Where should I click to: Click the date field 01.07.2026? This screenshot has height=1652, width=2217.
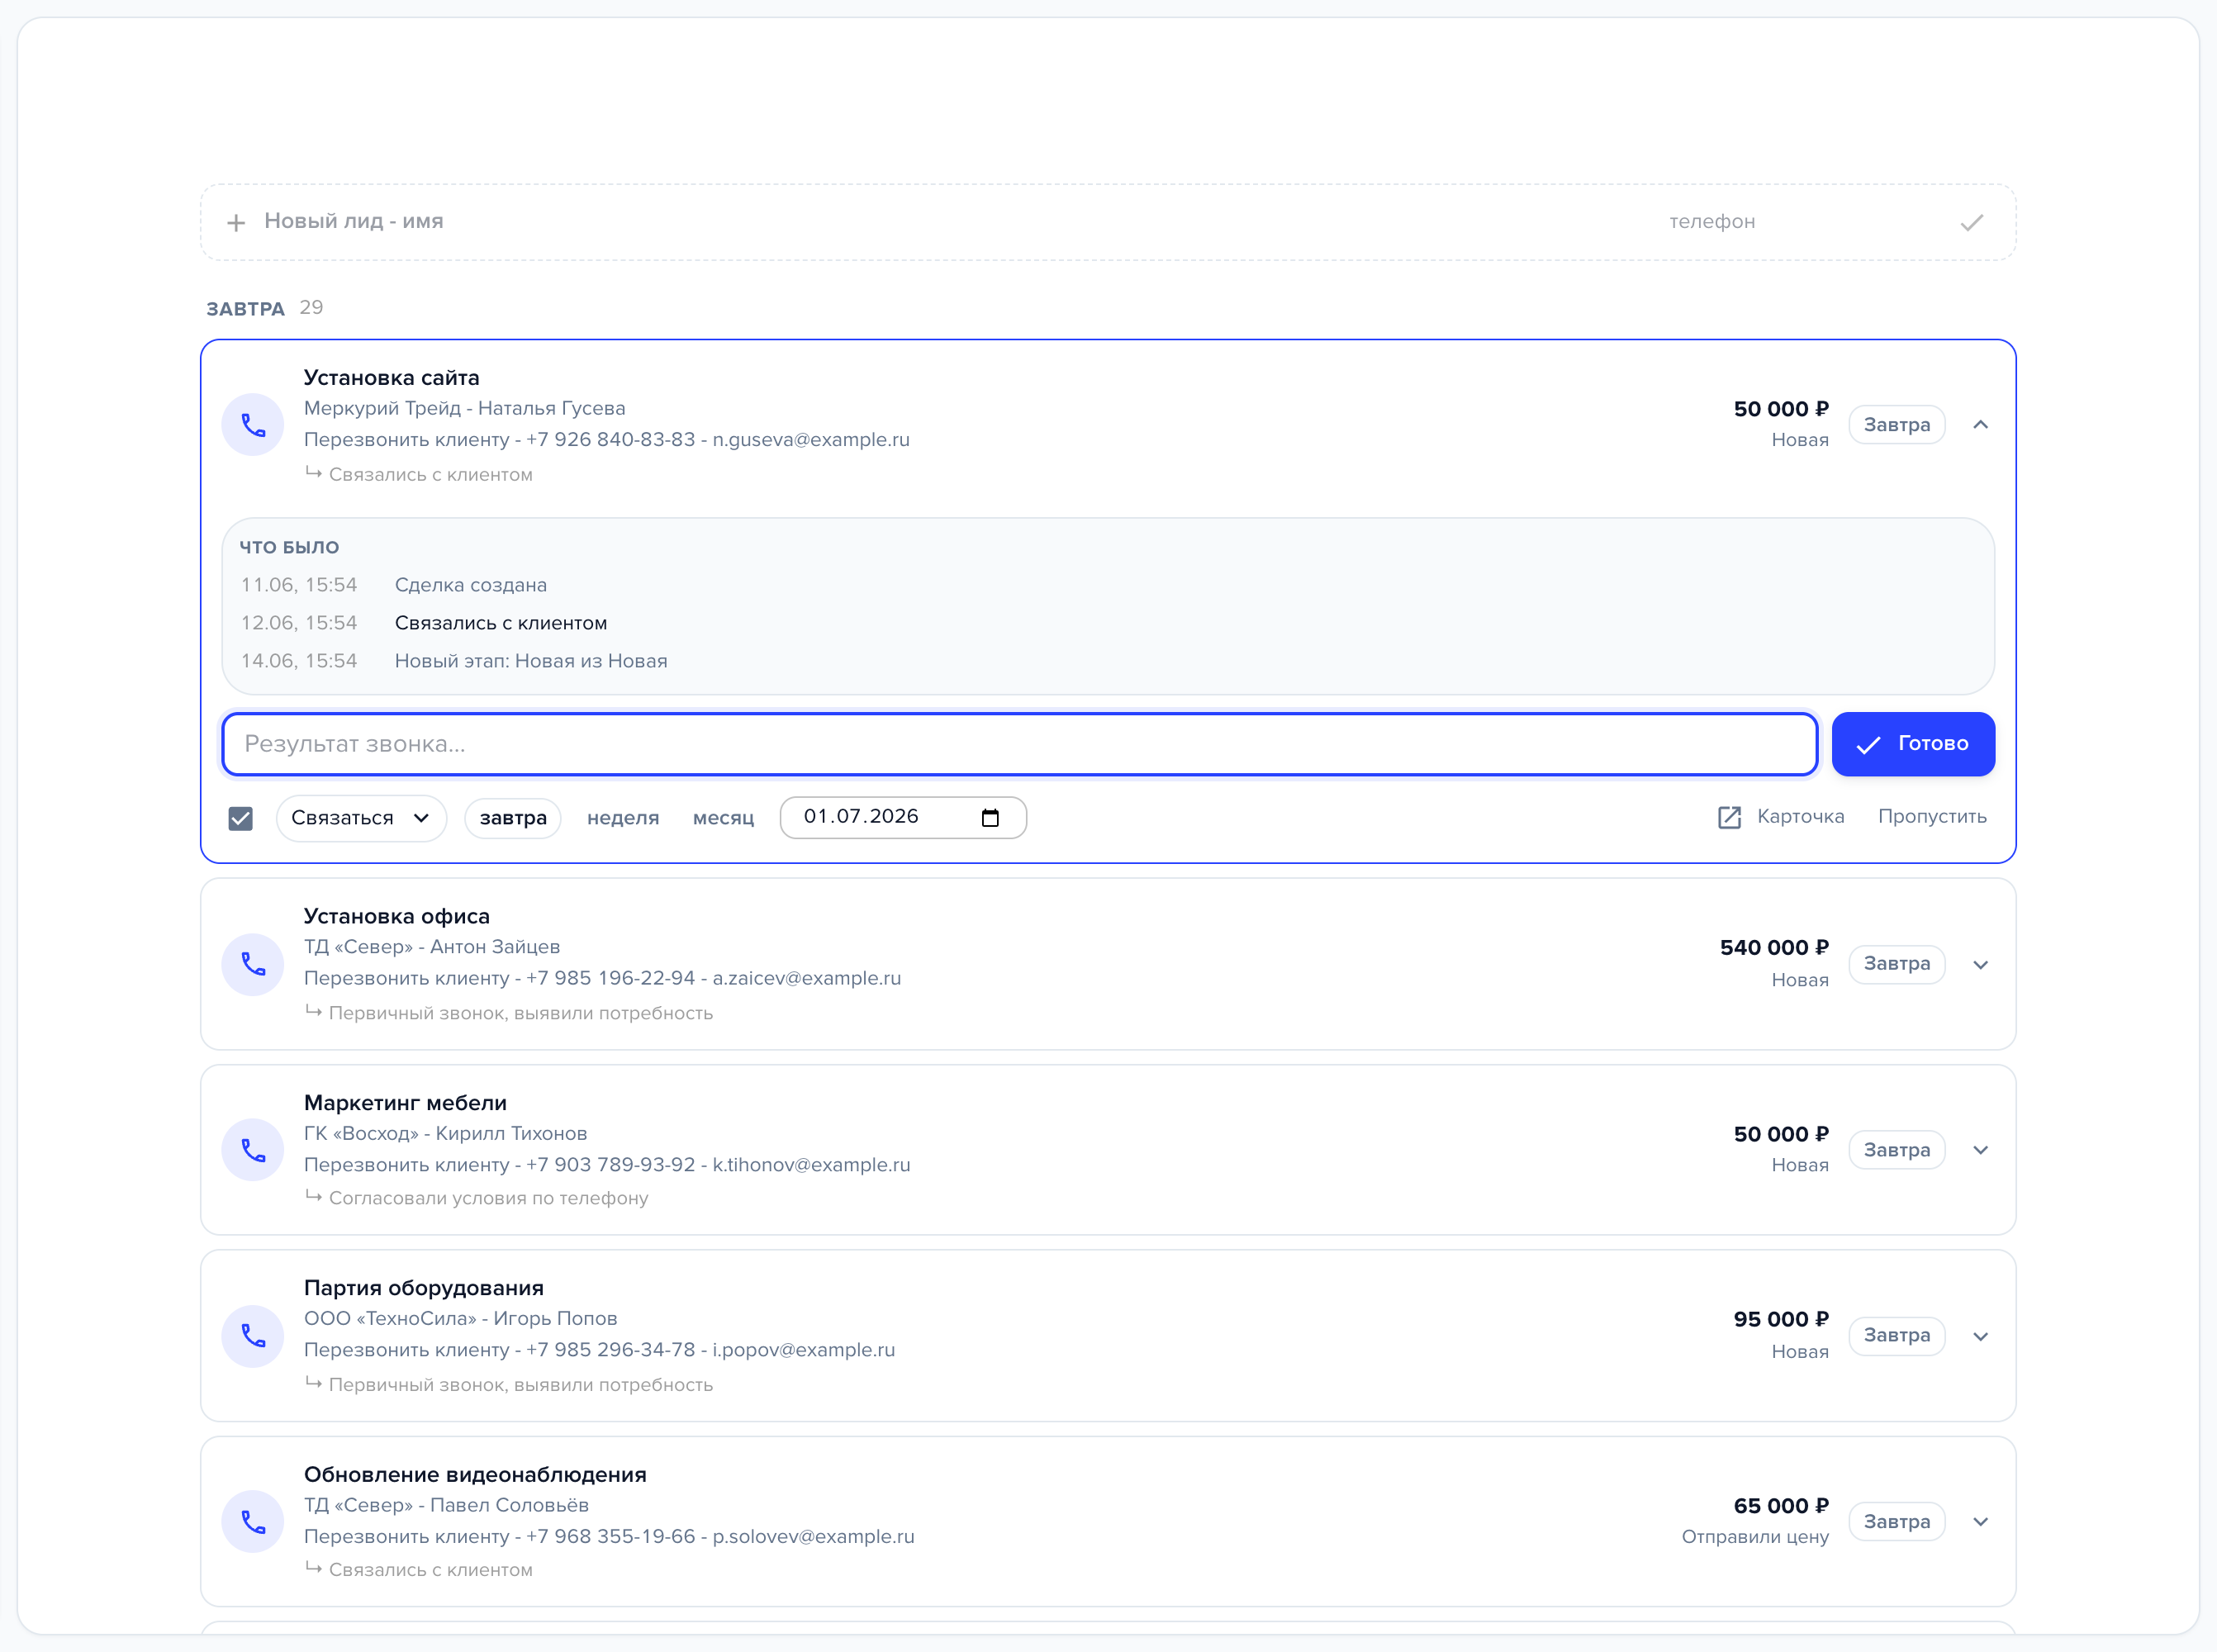click(902, 817)
